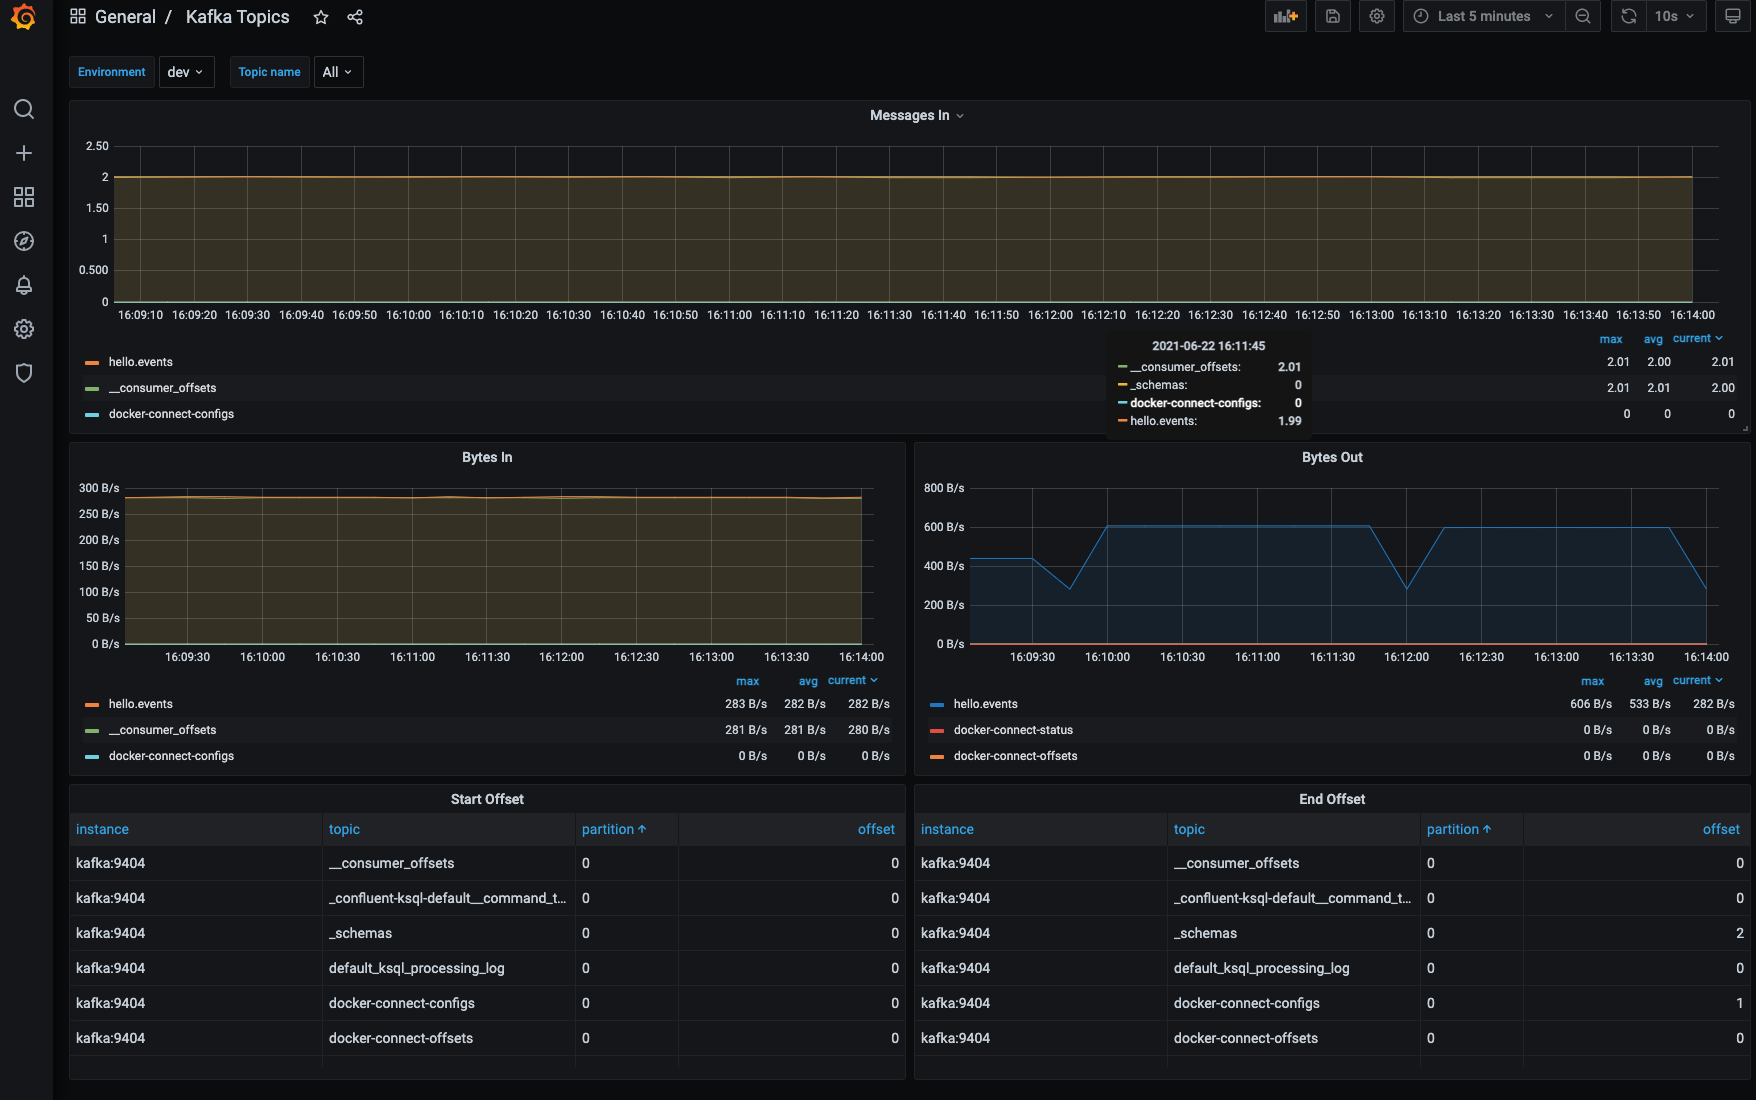Toggle hello.events series in Messages In legend

tap(140, 362)
